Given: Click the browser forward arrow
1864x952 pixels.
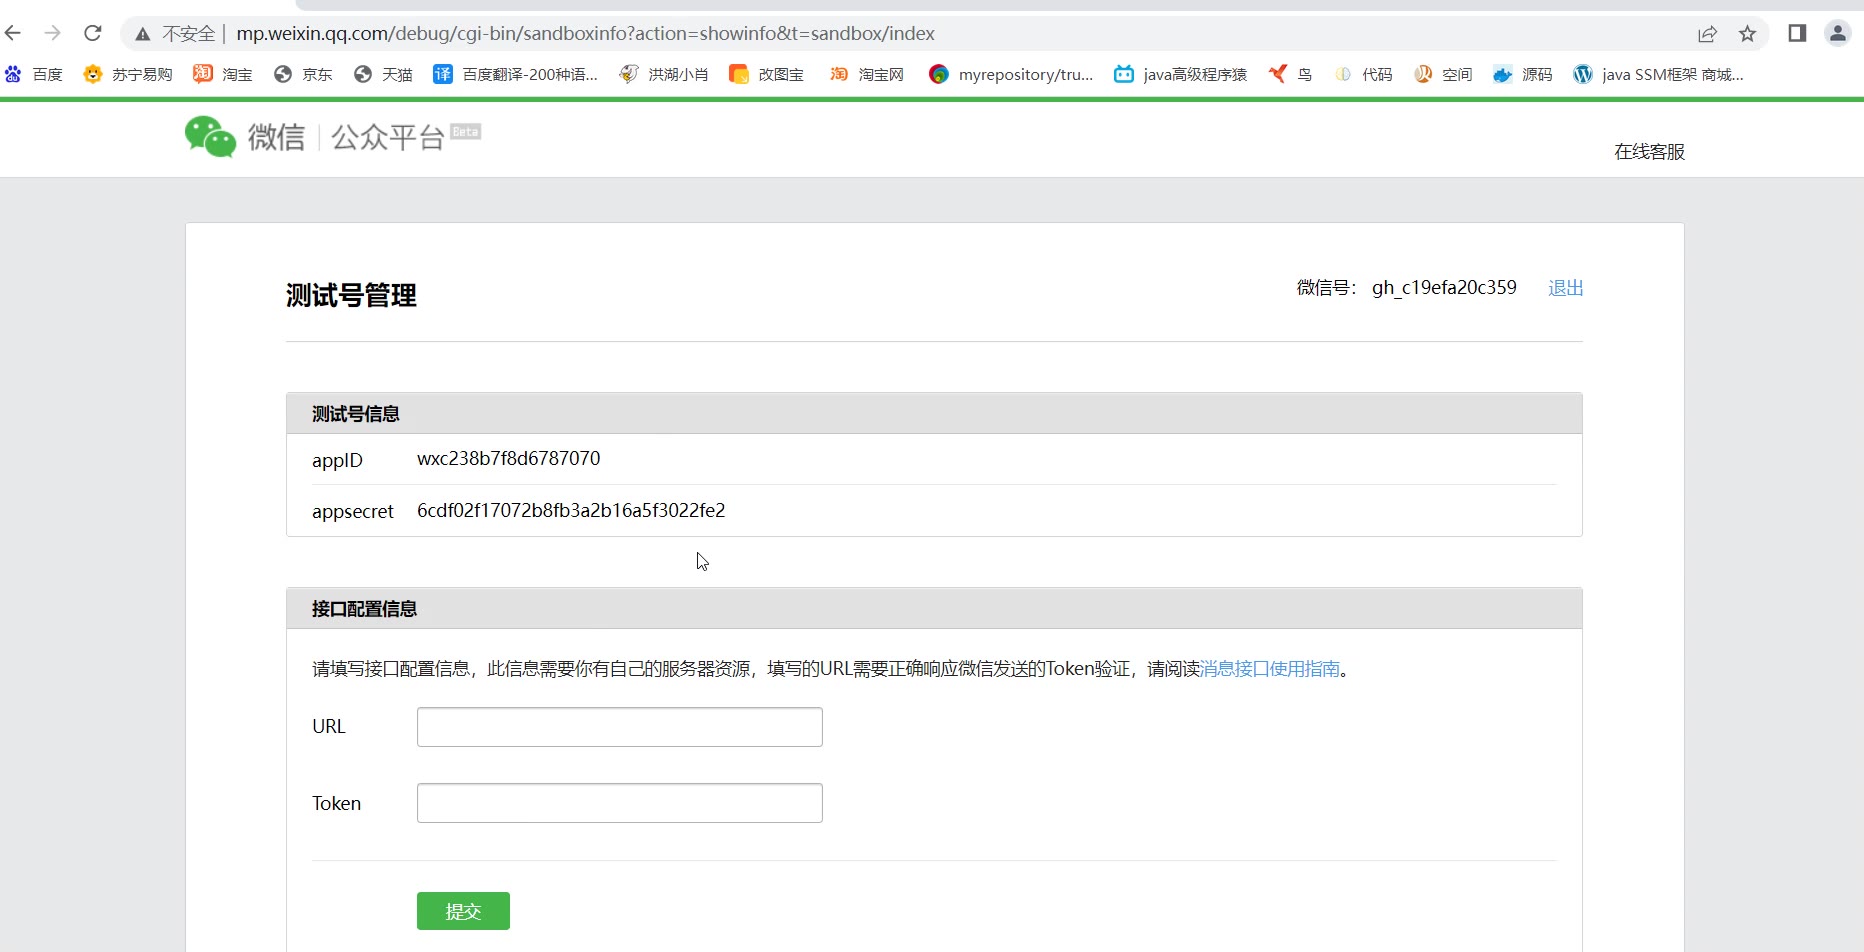Looking at the screenshot, I should [53, 33].
